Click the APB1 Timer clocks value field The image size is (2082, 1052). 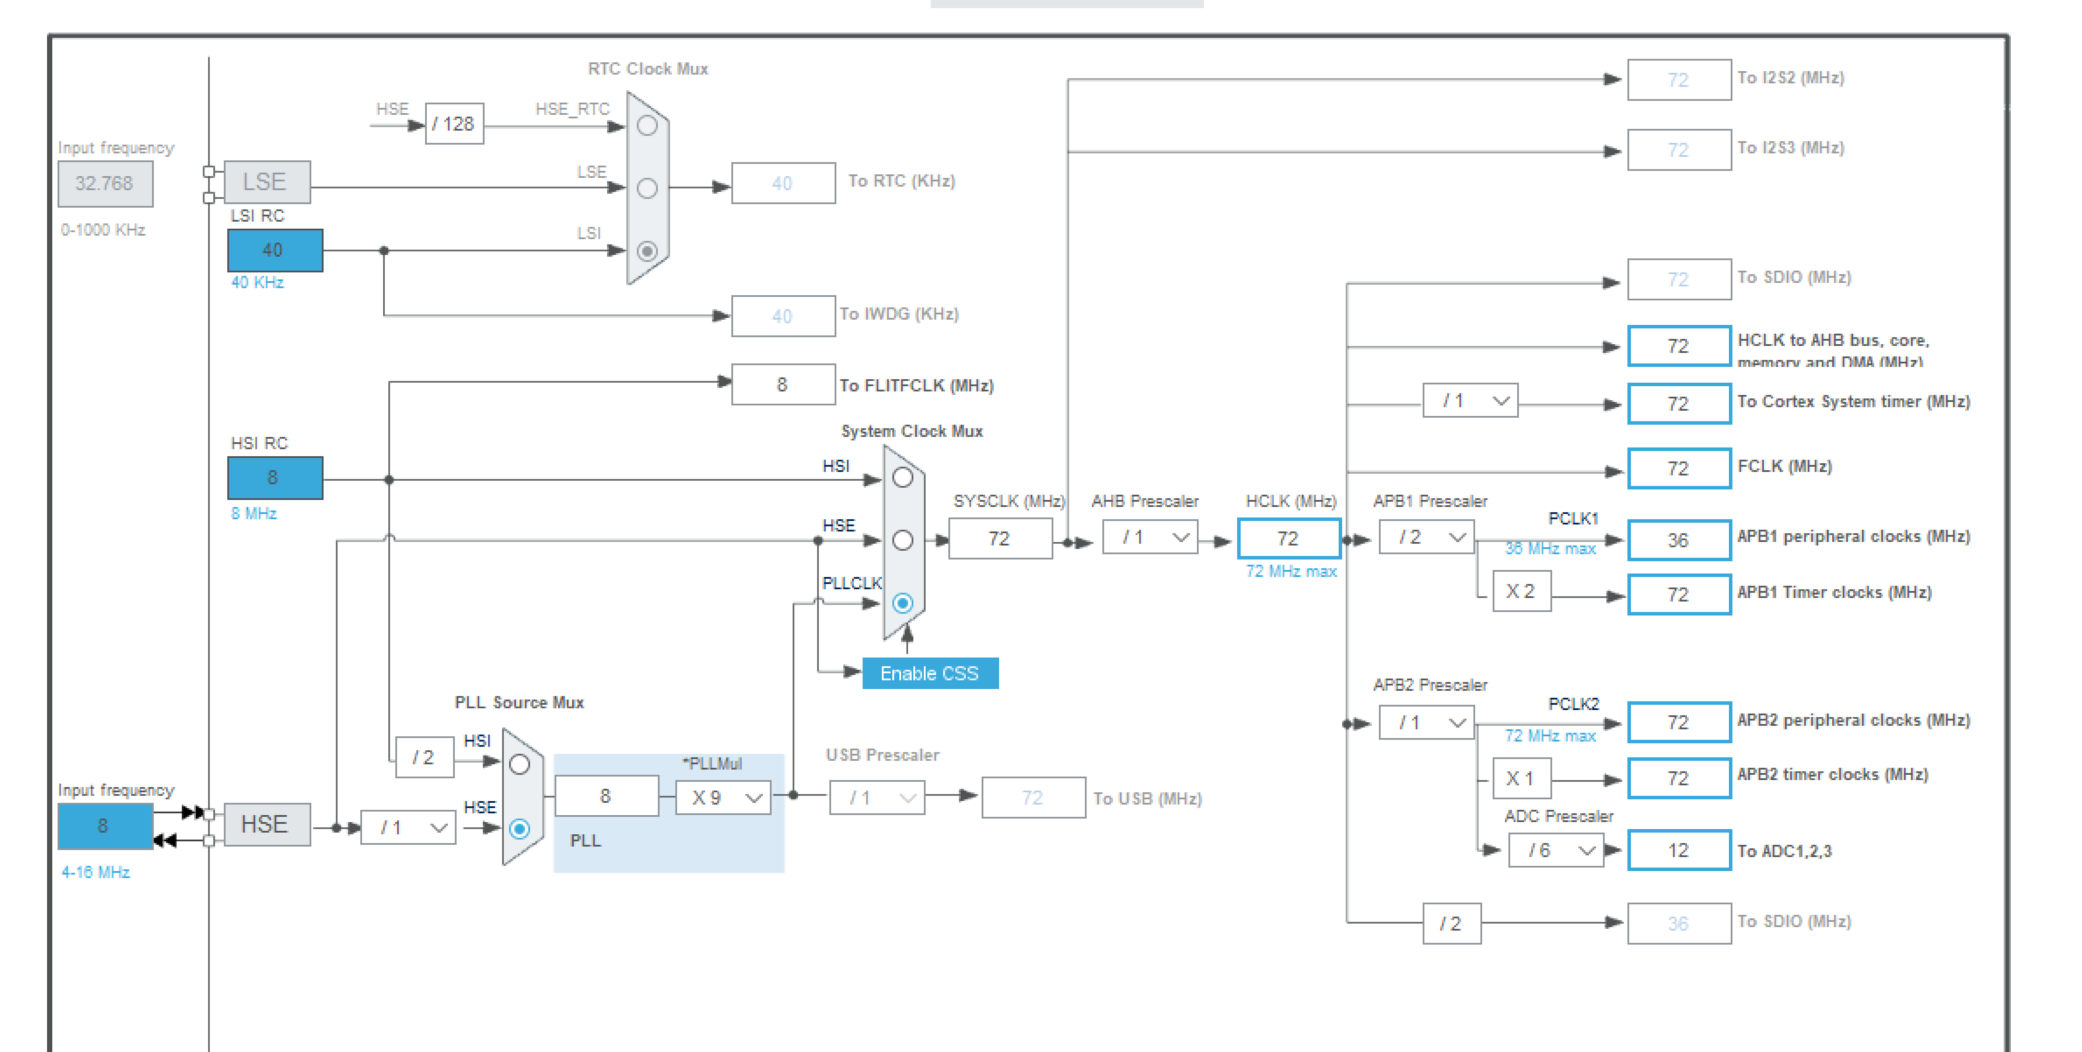tap(1679, 594)
